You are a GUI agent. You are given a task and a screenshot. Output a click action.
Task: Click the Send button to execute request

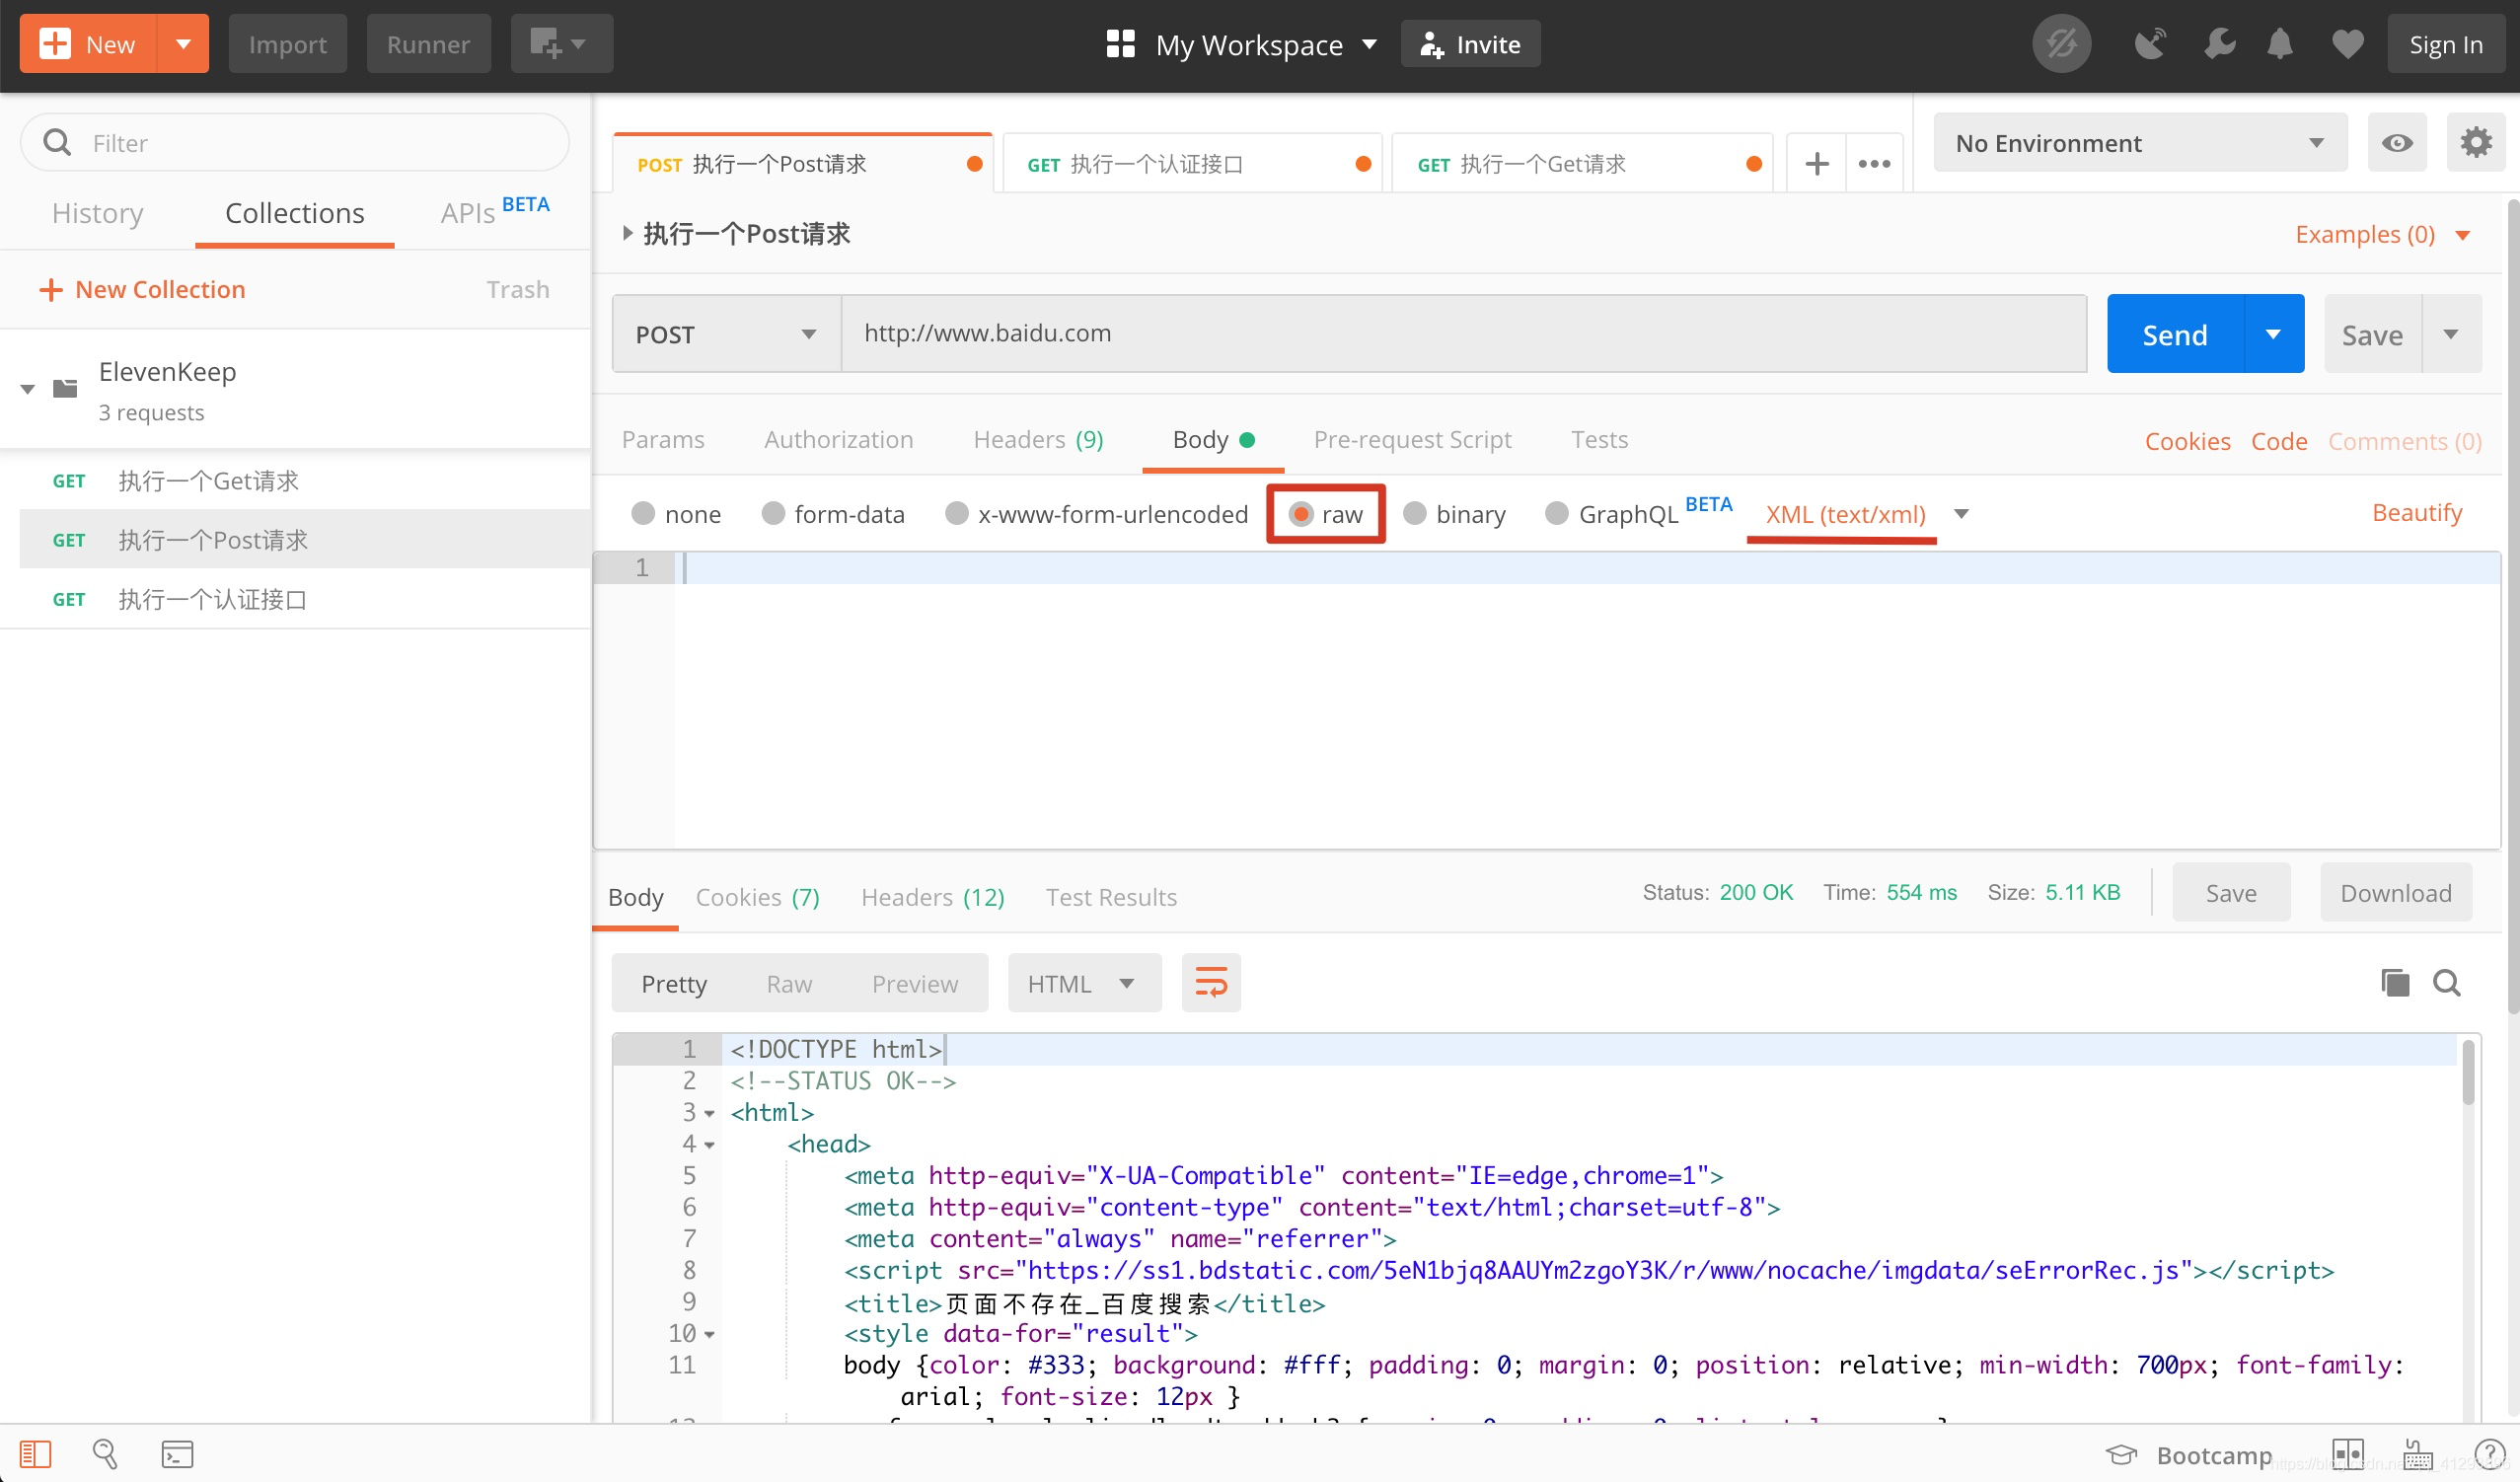2171,333
